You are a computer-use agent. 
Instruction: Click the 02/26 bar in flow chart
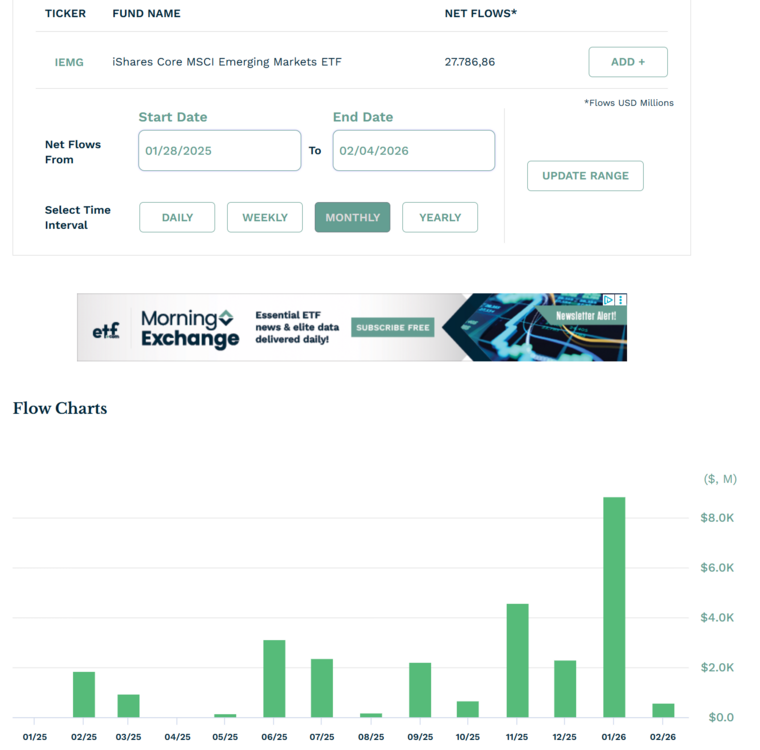click(663, 710)
